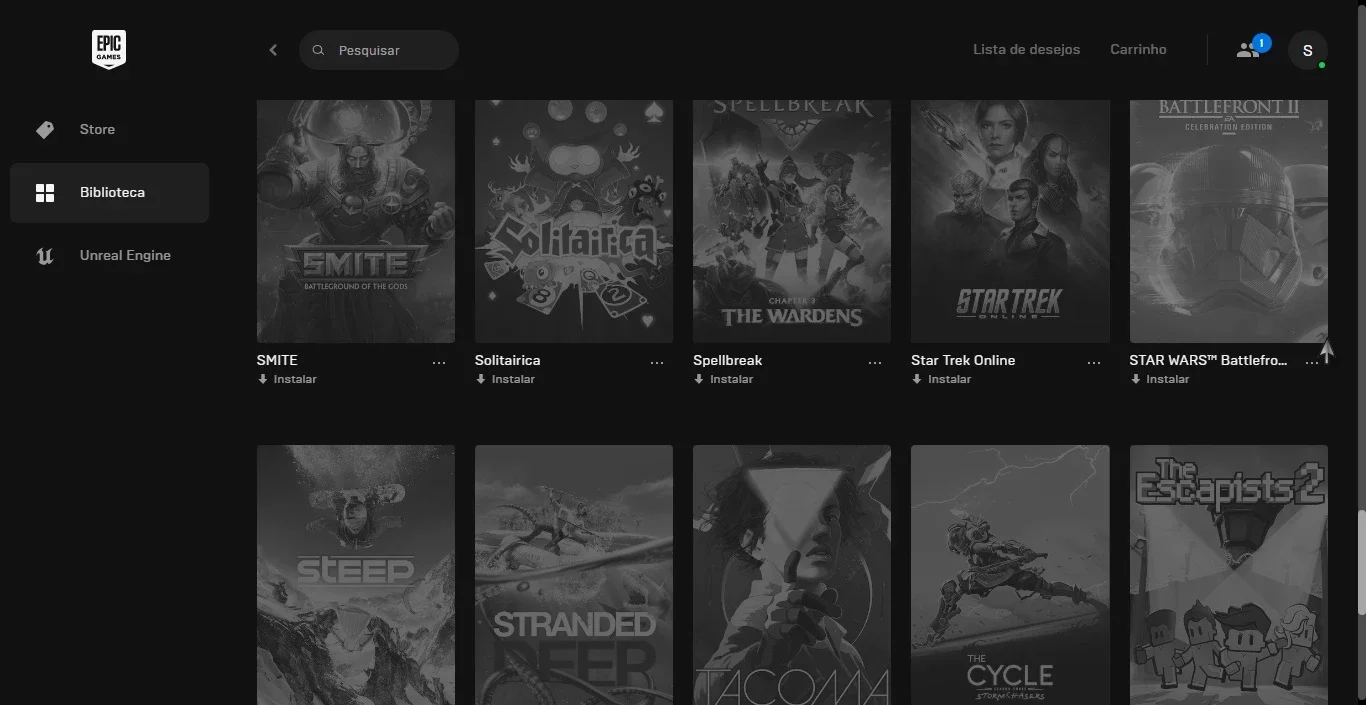The height and width of the screenshot is (705, 1366).
Task: Open three-dot menu for STAR WARS Battlefront
Action: coord(1311,363)
